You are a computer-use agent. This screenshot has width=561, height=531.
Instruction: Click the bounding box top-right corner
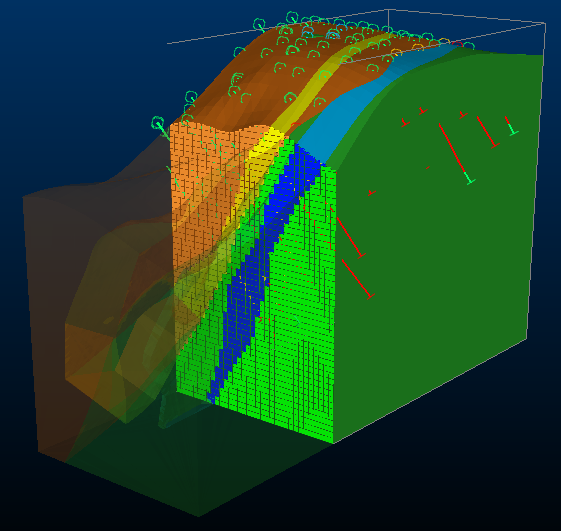coord(545,24)
